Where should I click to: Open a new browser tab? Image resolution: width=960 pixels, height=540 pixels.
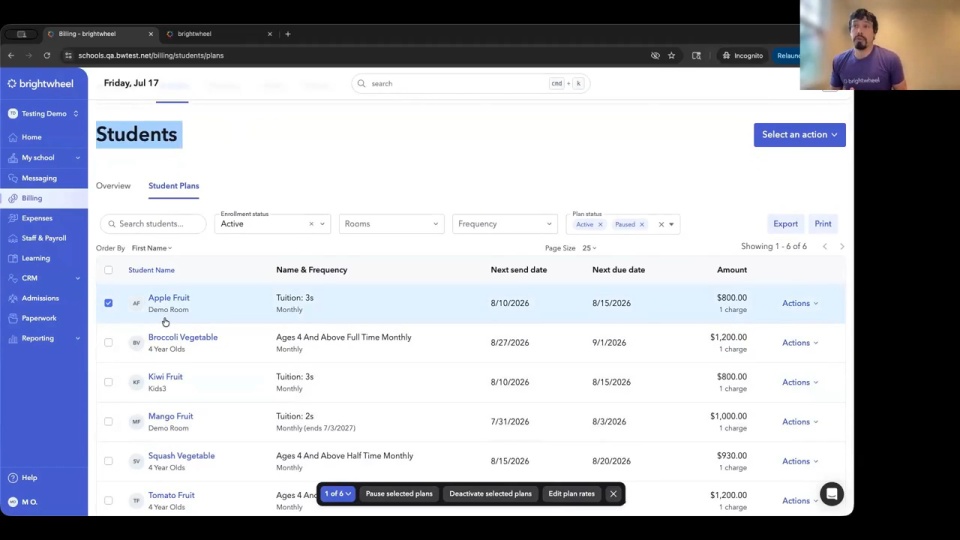(x=288, y=34)
